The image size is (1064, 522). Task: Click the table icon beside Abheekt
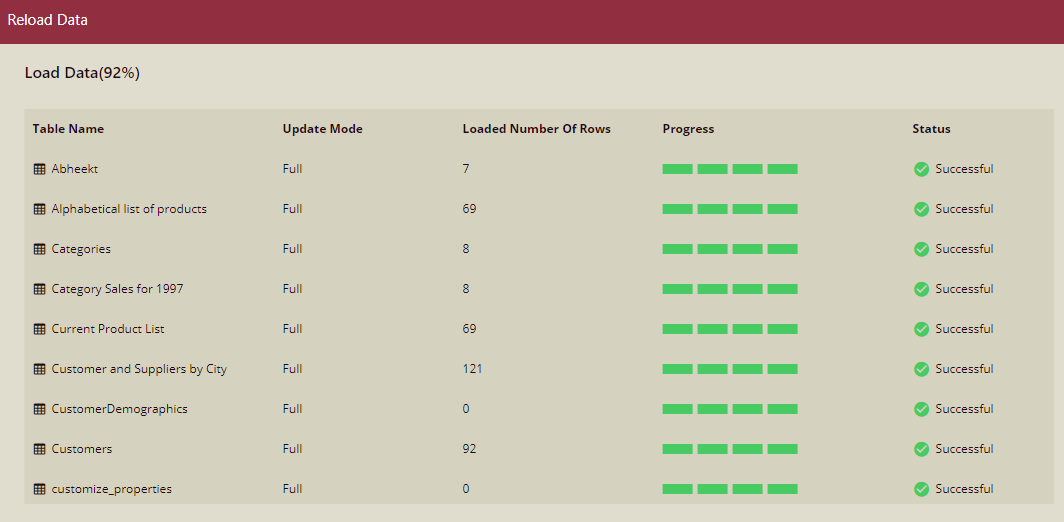coord(40,169)
